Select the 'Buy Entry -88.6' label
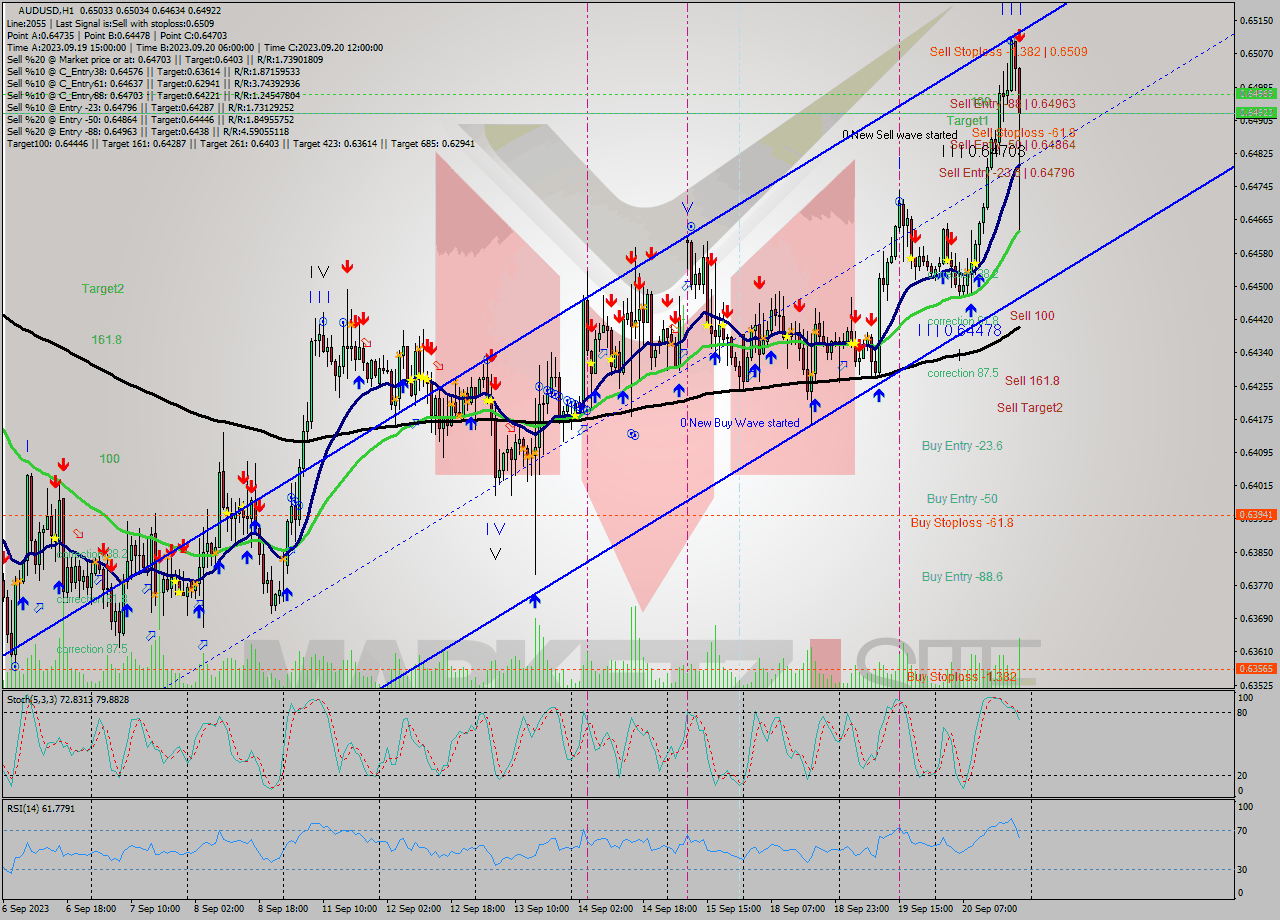 pos(962,577)
